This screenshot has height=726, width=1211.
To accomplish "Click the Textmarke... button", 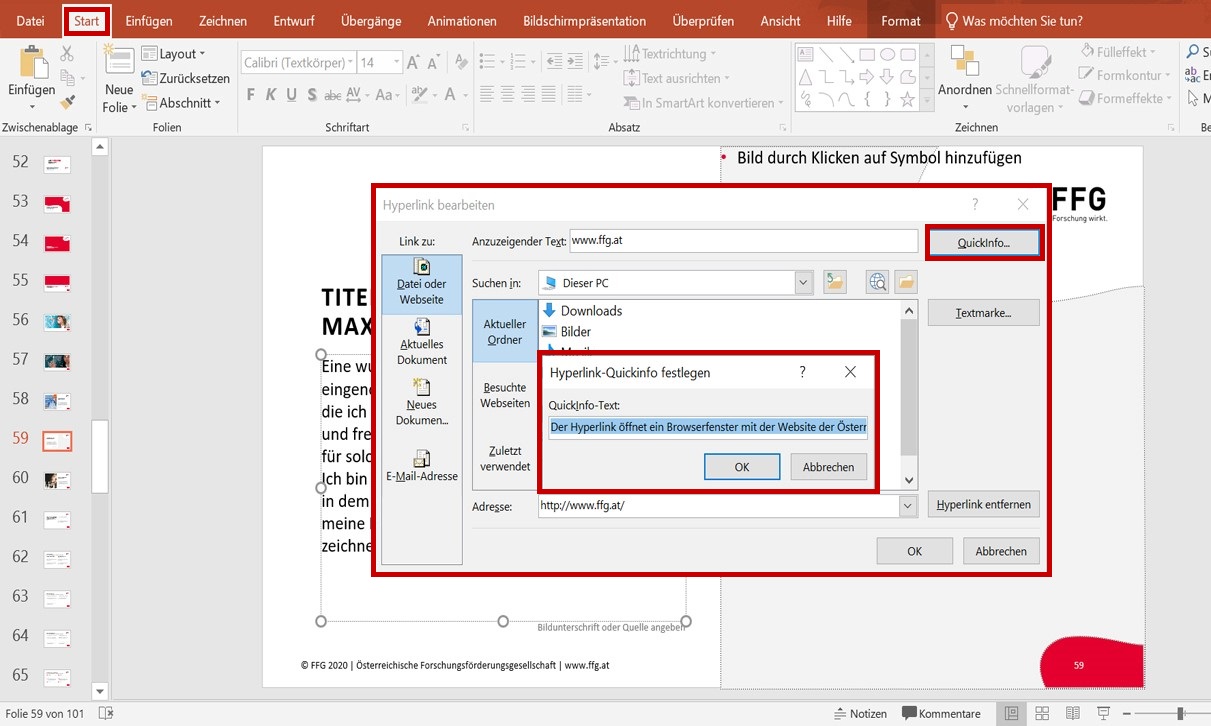I will pos(984,313).
